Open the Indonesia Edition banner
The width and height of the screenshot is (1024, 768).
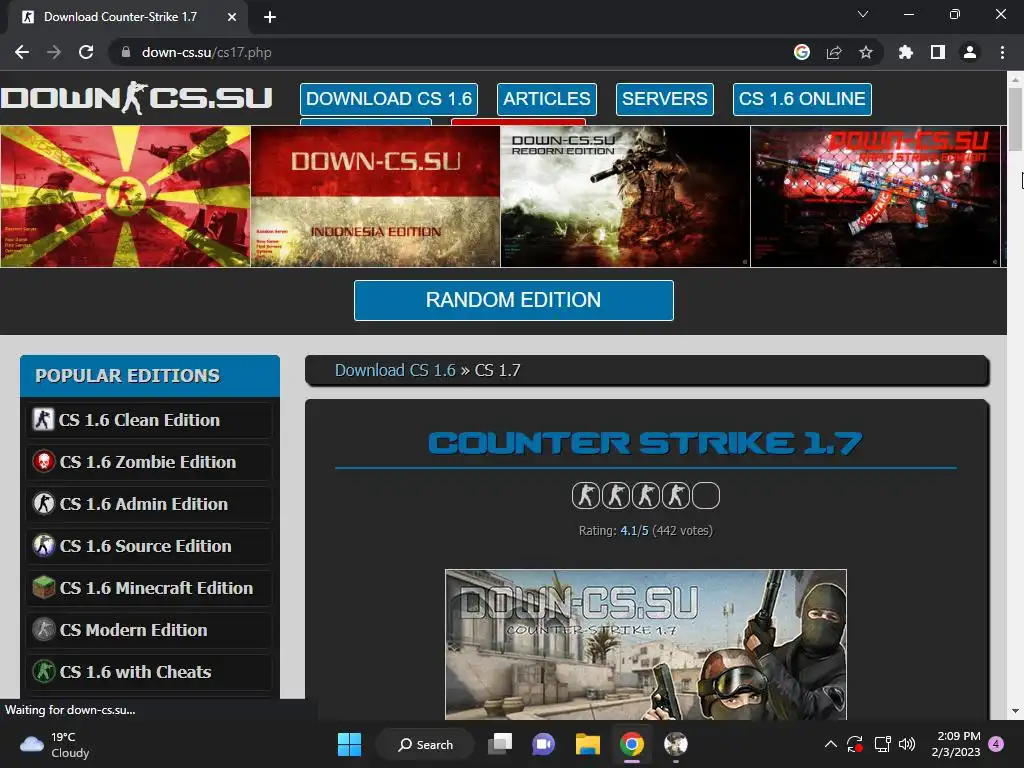[x=376, y=196]
